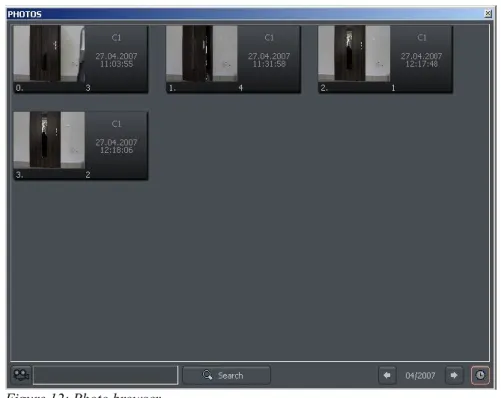This screenshot has width=501, height=398.
Task: Click the clock time filter icon
Action: [480, 375]
